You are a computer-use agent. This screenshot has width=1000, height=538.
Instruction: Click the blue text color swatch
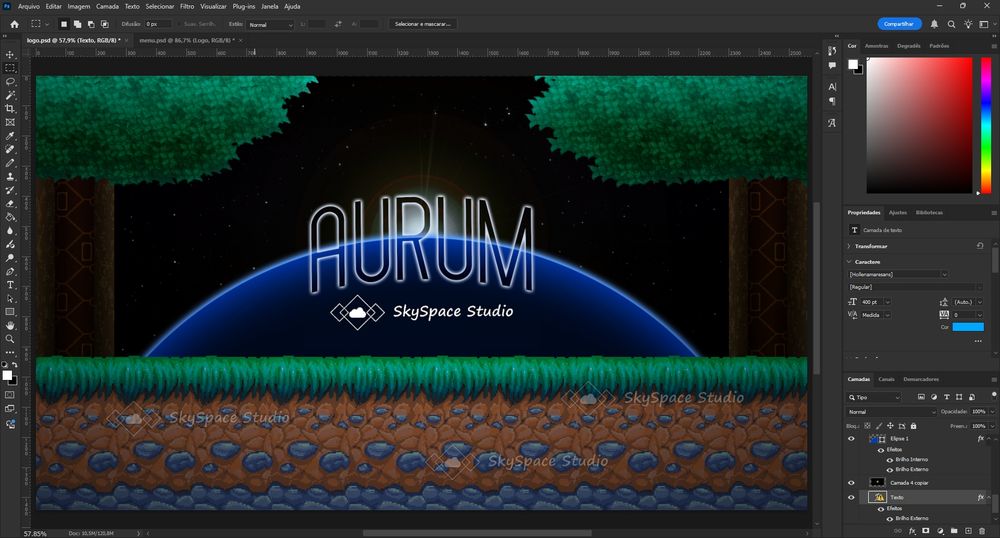967,327
